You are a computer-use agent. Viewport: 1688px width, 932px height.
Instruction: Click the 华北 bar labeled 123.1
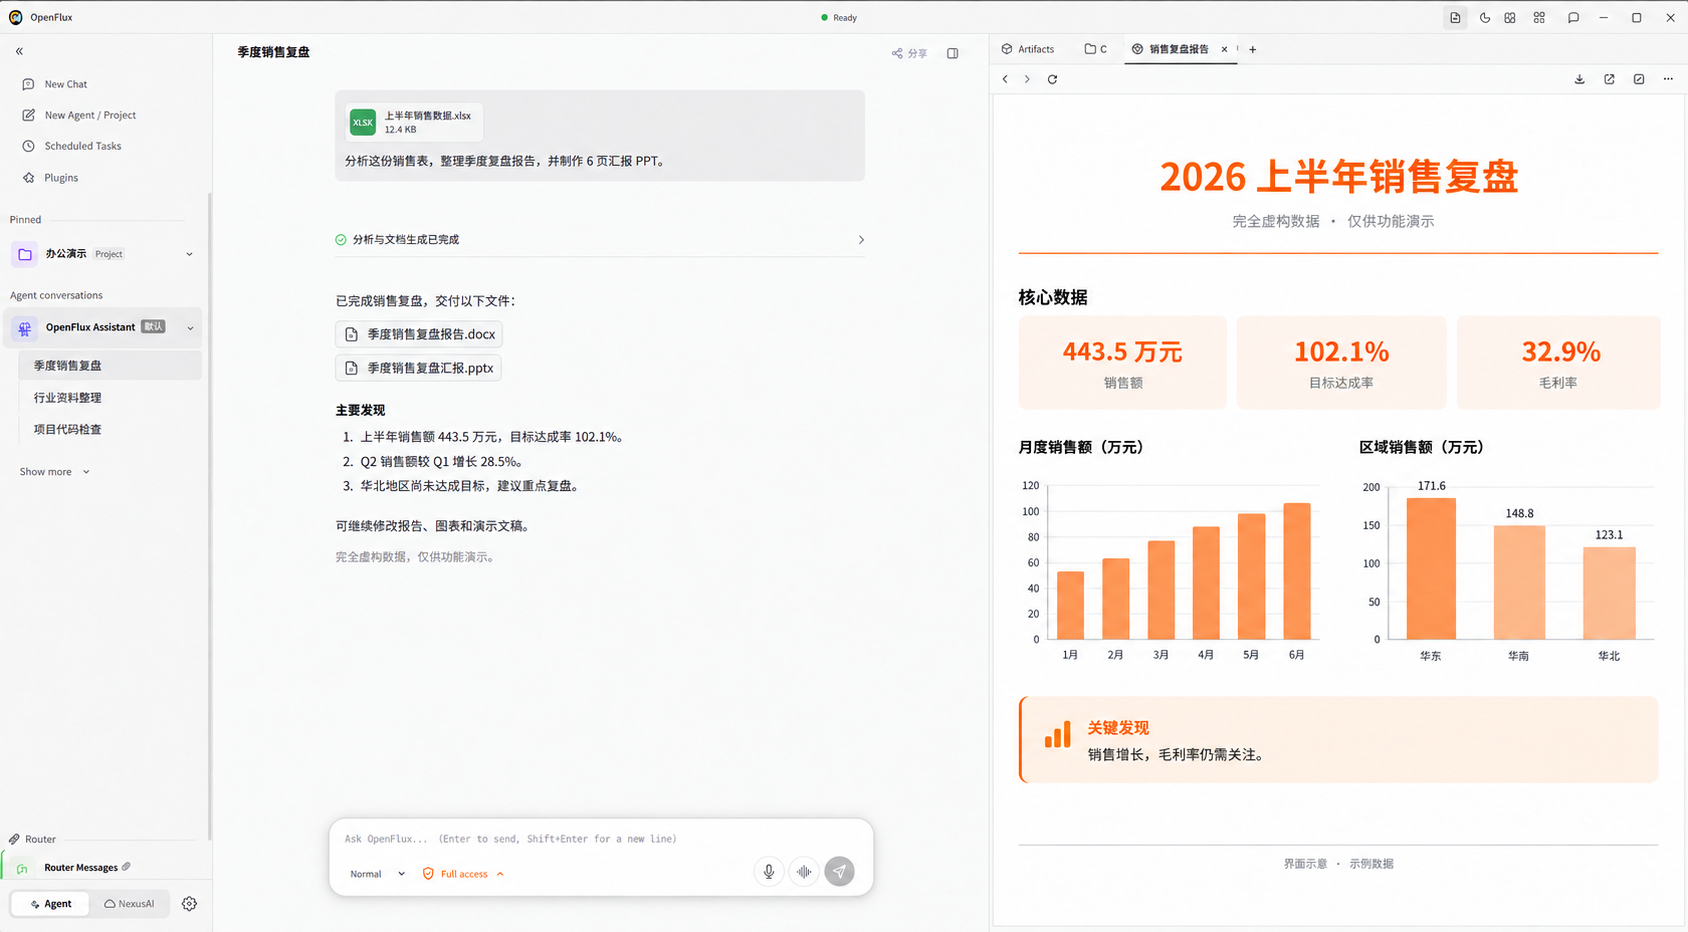tap(1609, 593)
